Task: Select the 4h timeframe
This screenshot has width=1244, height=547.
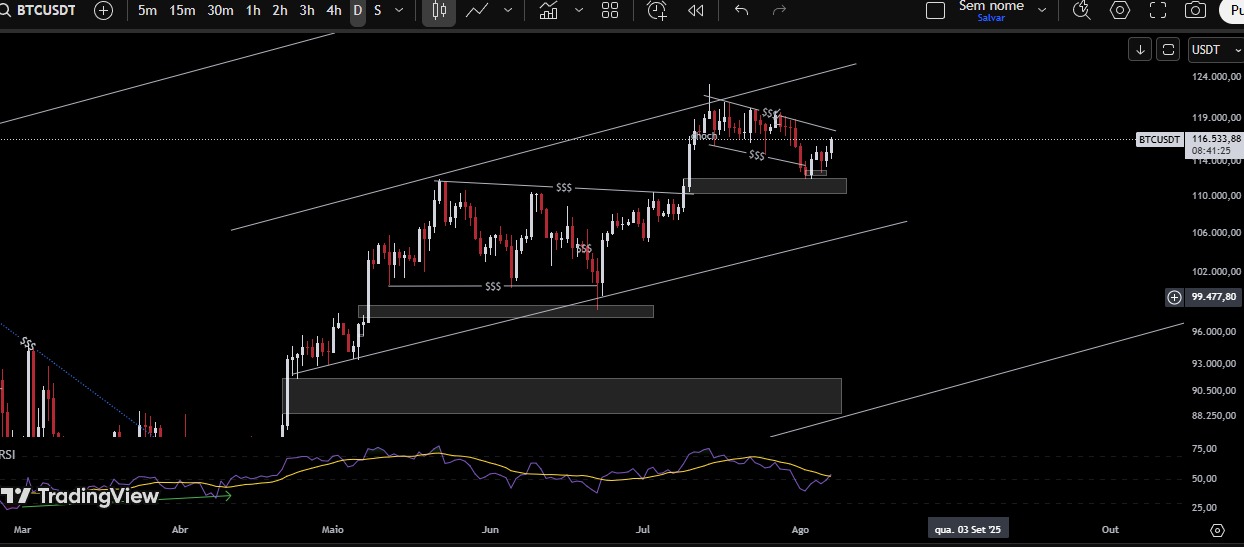Action: [334, 11]
